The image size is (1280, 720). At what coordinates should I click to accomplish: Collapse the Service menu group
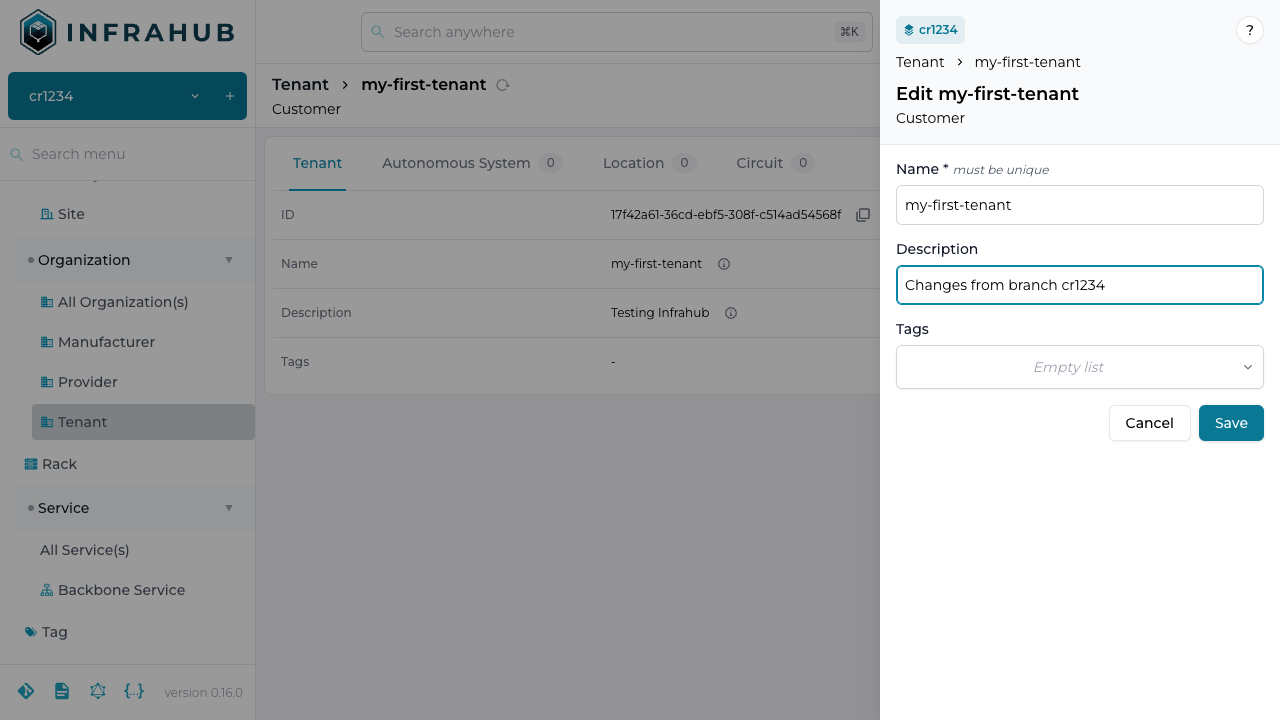pyautogui.click(x=135, y=508)
